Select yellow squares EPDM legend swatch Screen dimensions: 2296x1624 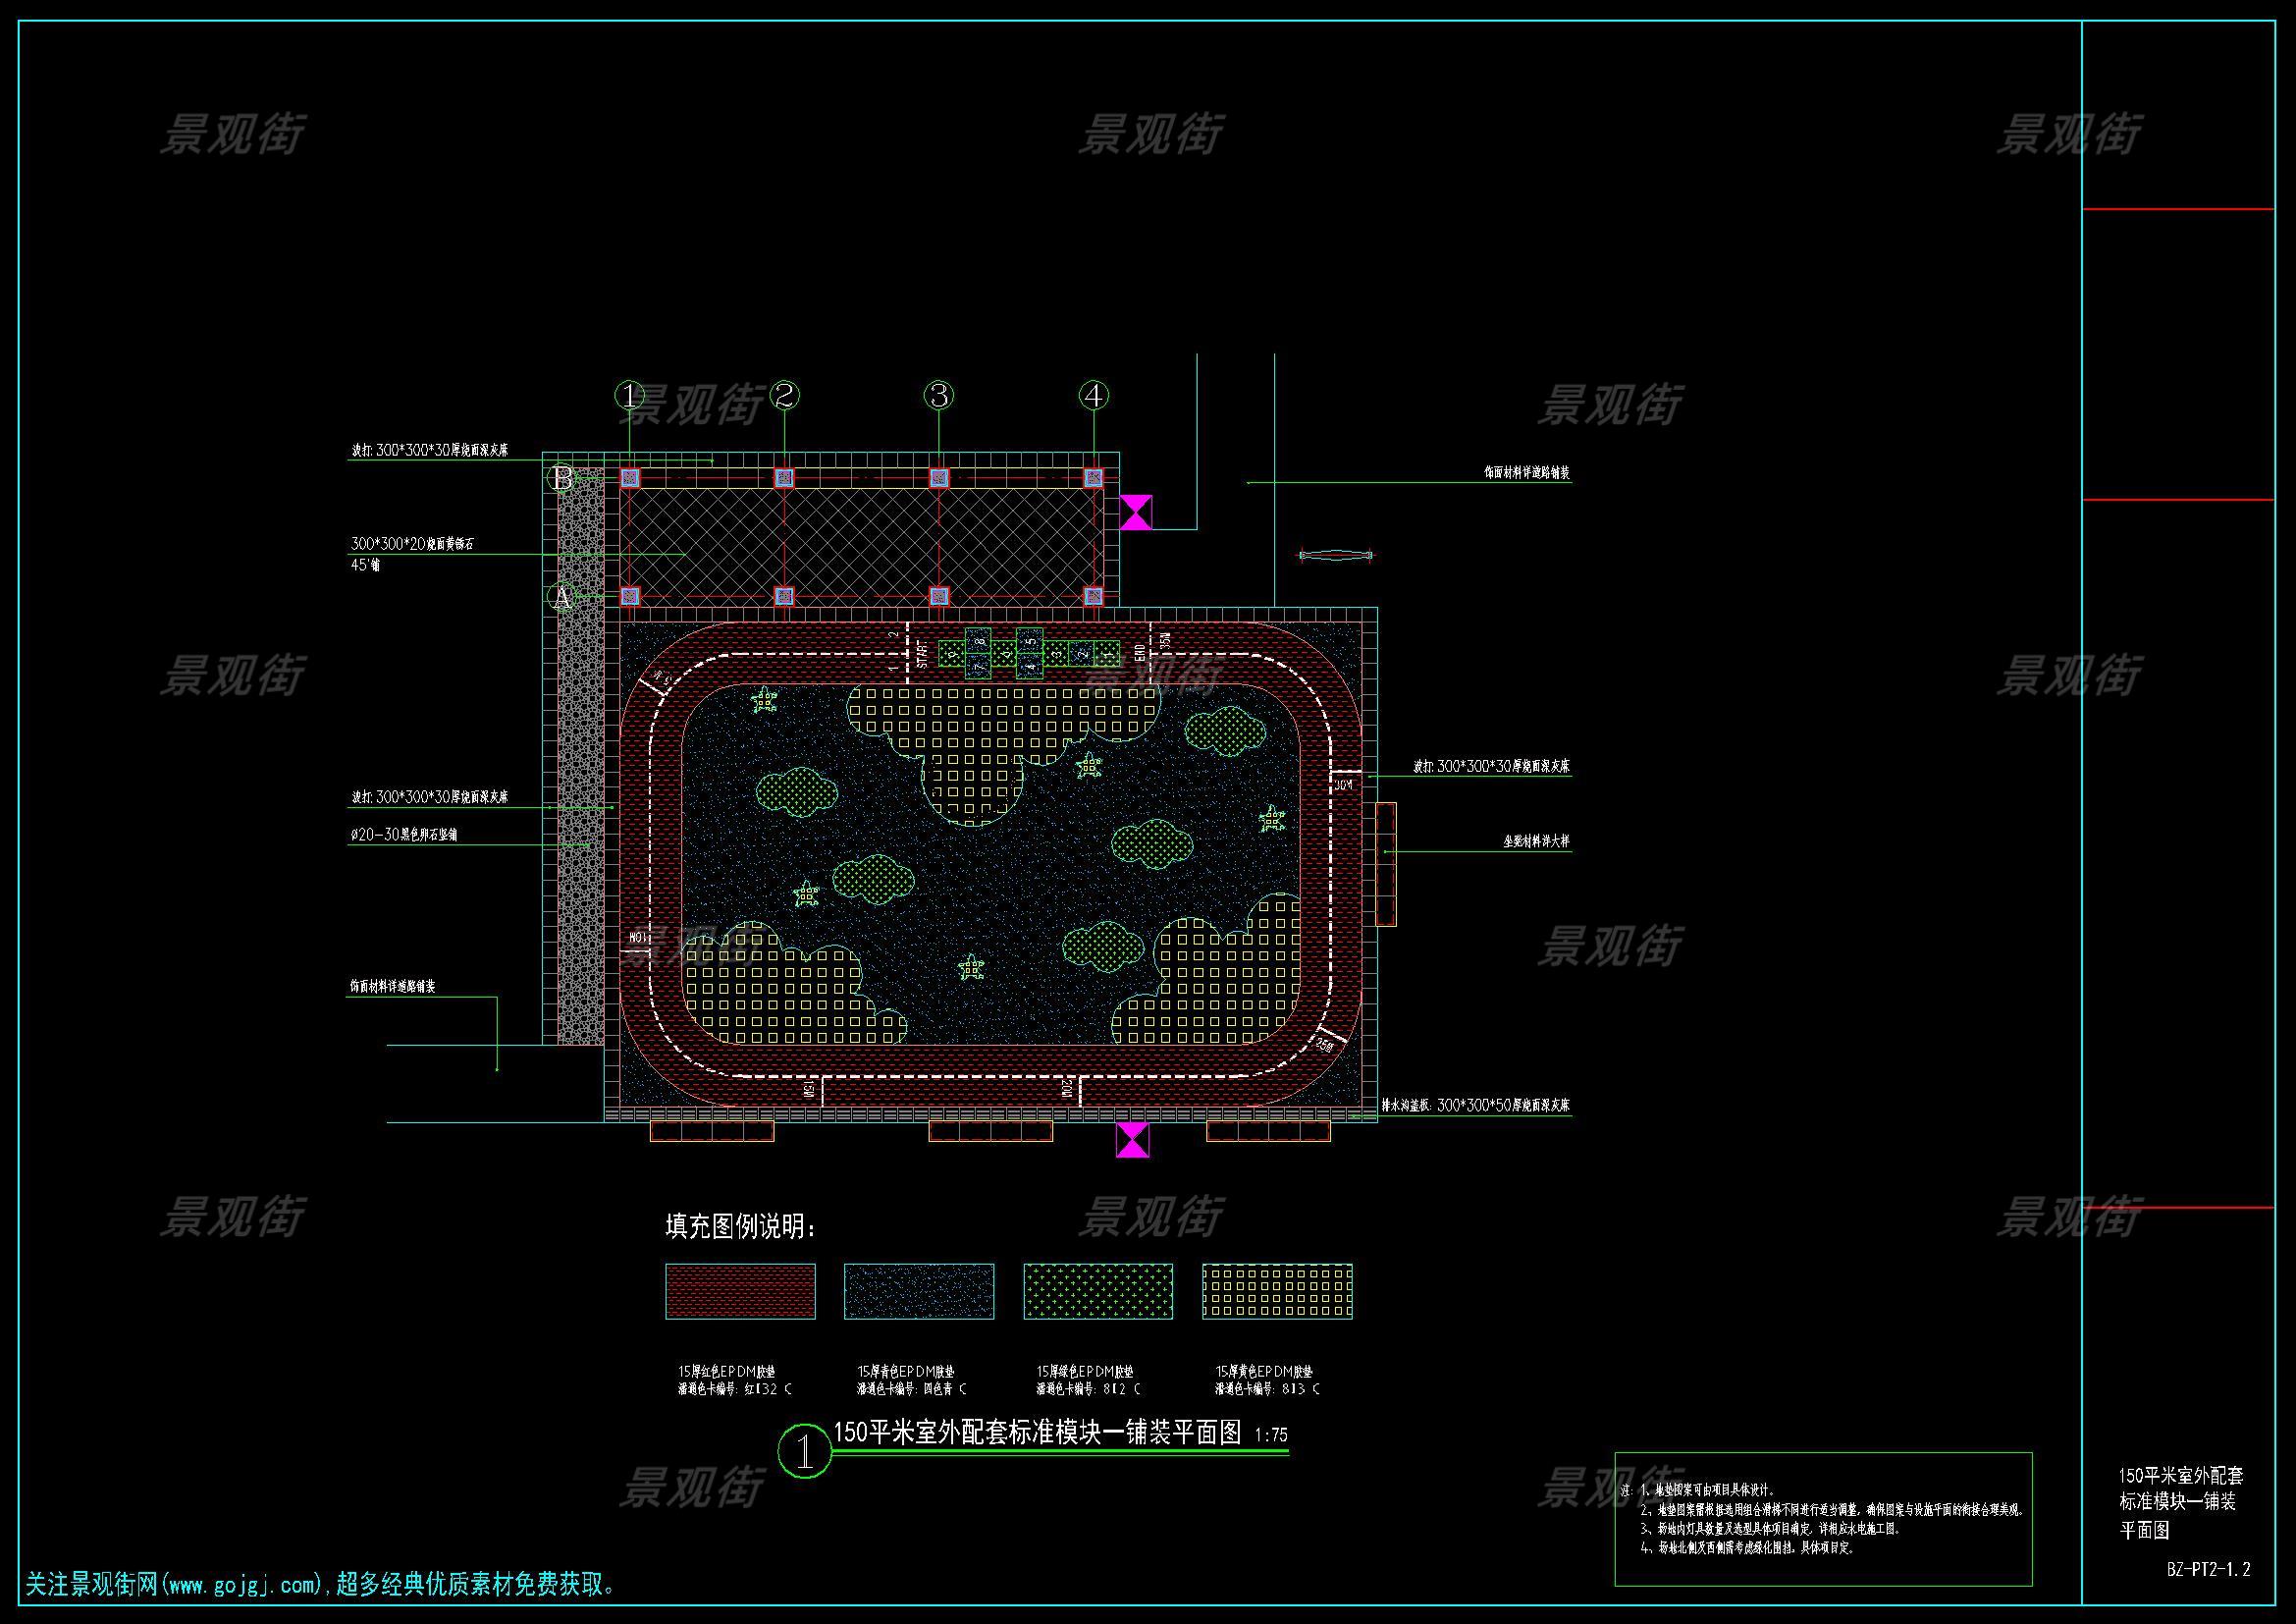[1277, 1291]
